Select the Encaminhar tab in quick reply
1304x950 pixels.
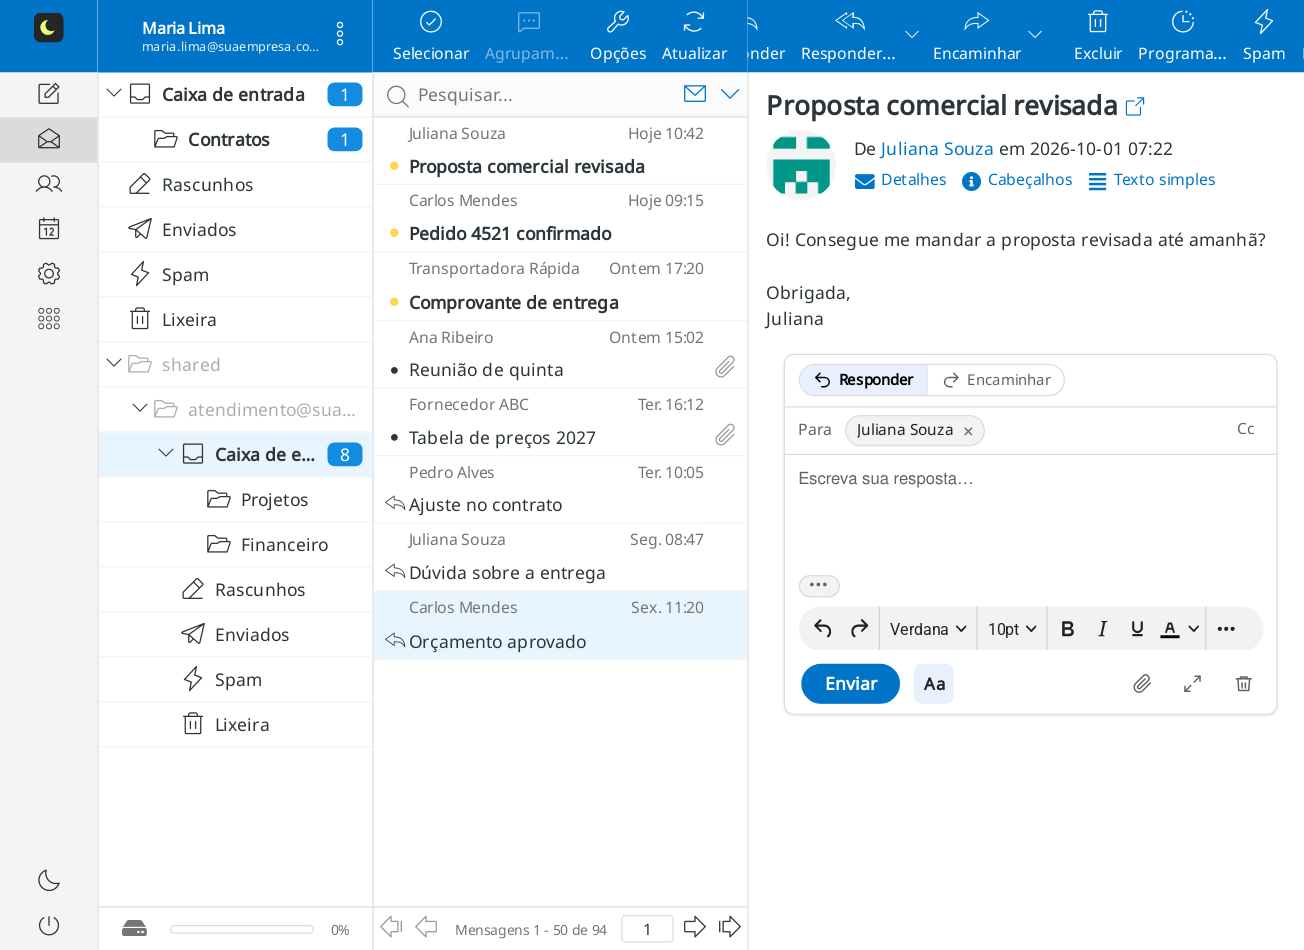996,380
